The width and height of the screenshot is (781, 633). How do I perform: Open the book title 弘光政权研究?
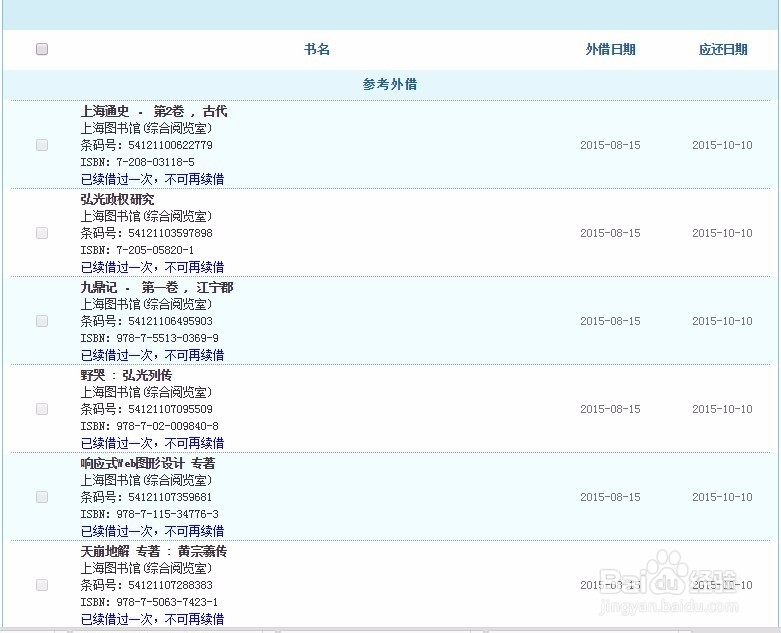[118, 199]
